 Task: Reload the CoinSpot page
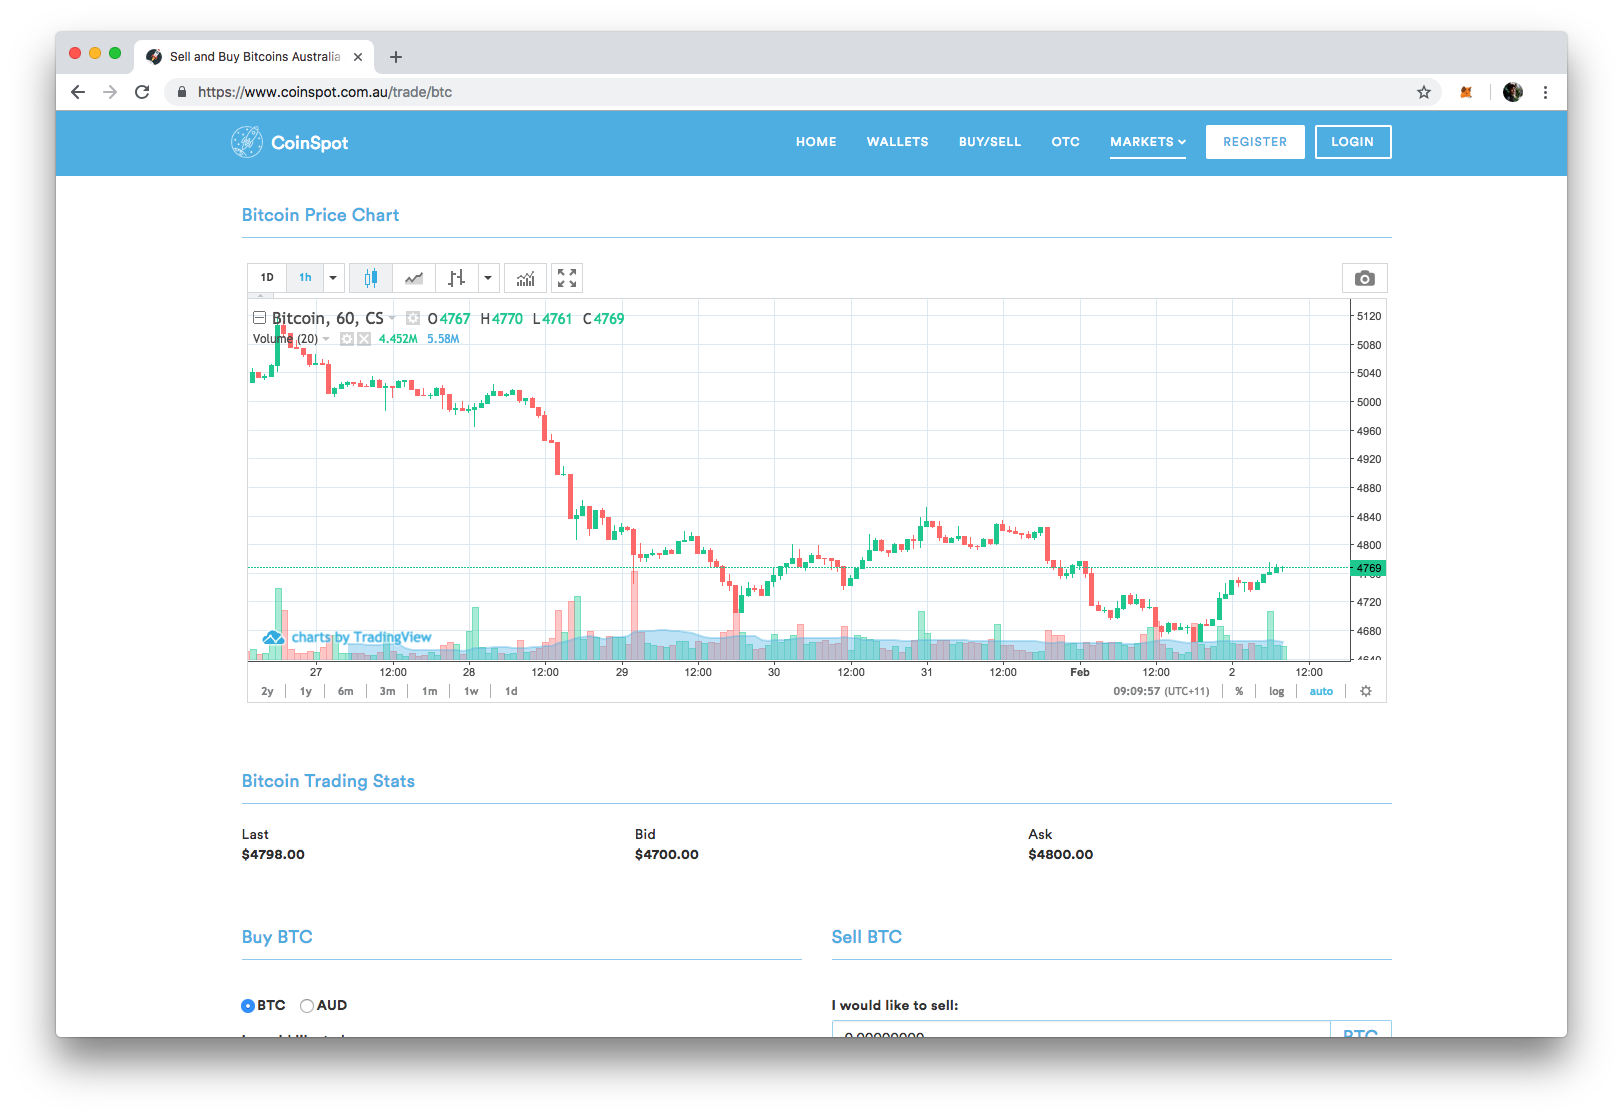pos(142,92)
